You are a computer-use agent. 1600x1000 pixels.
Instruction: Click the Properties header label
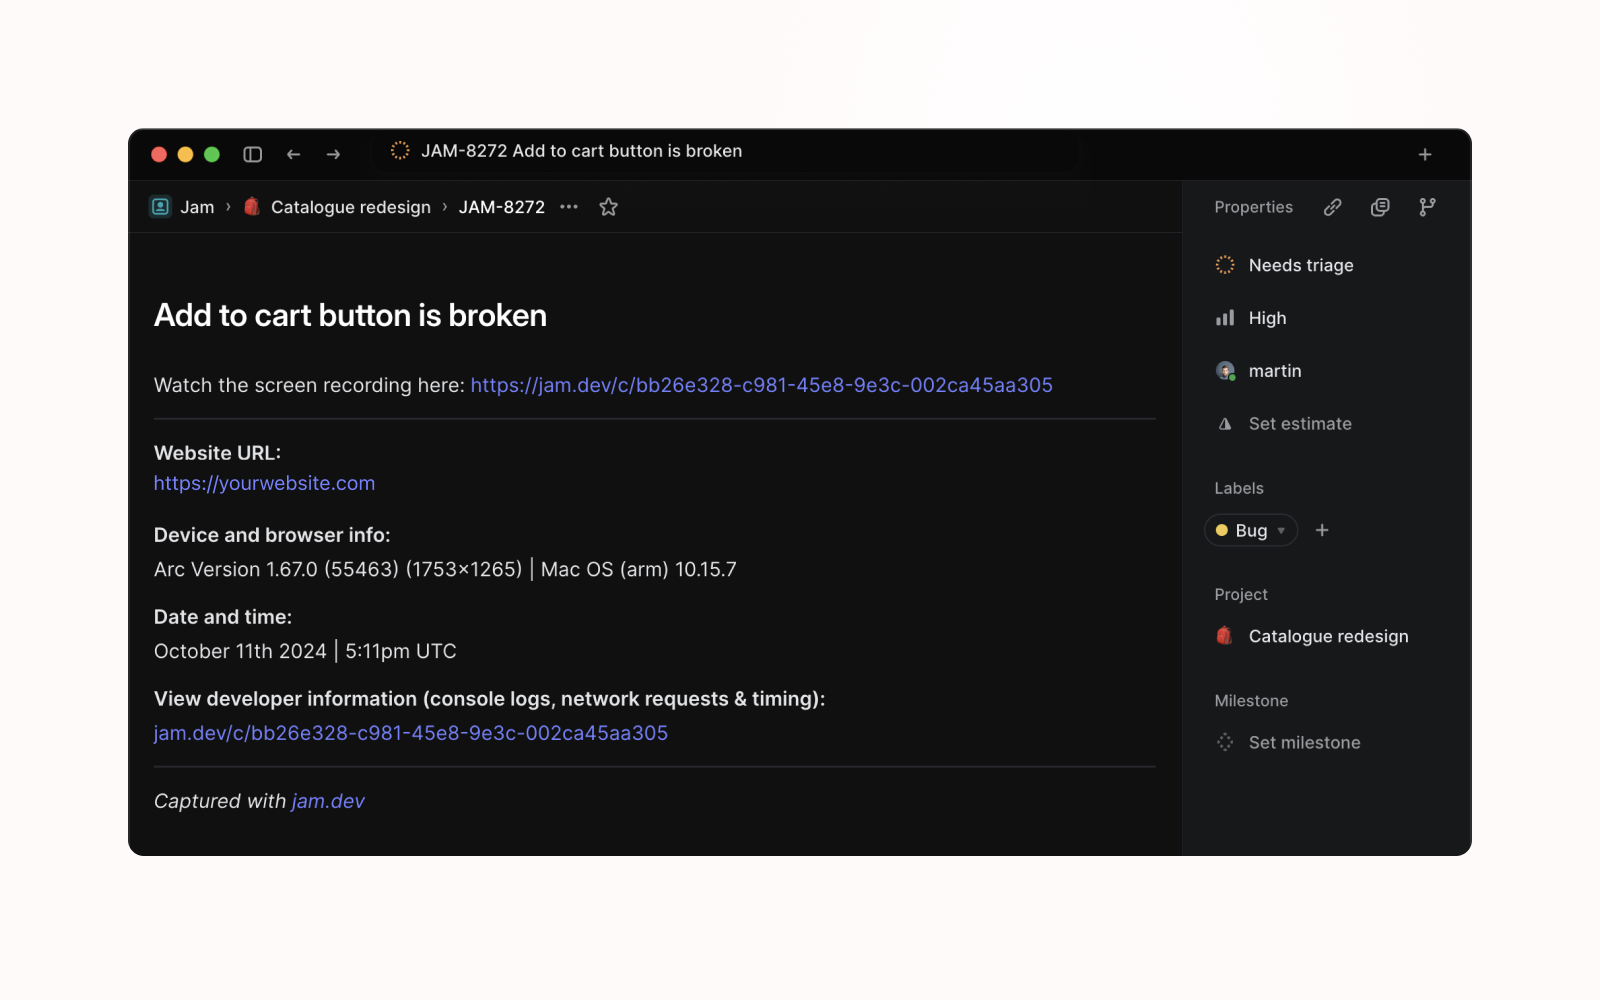[1254, 207]
